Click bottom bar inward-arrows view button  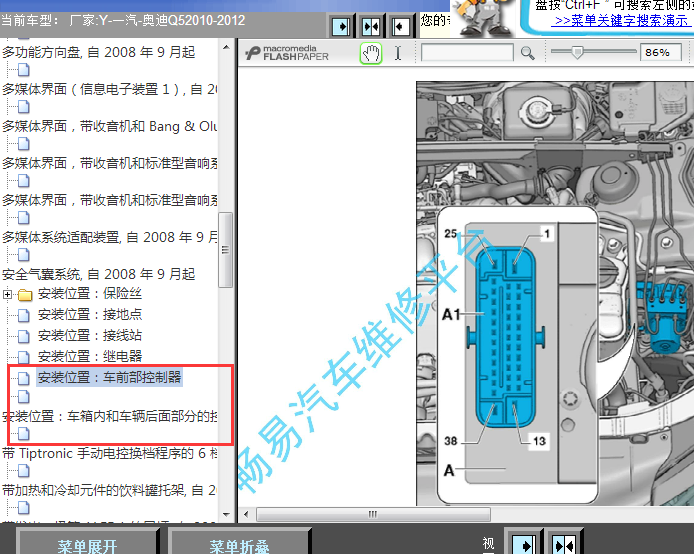pyautogui.click(x=564, y=543)
